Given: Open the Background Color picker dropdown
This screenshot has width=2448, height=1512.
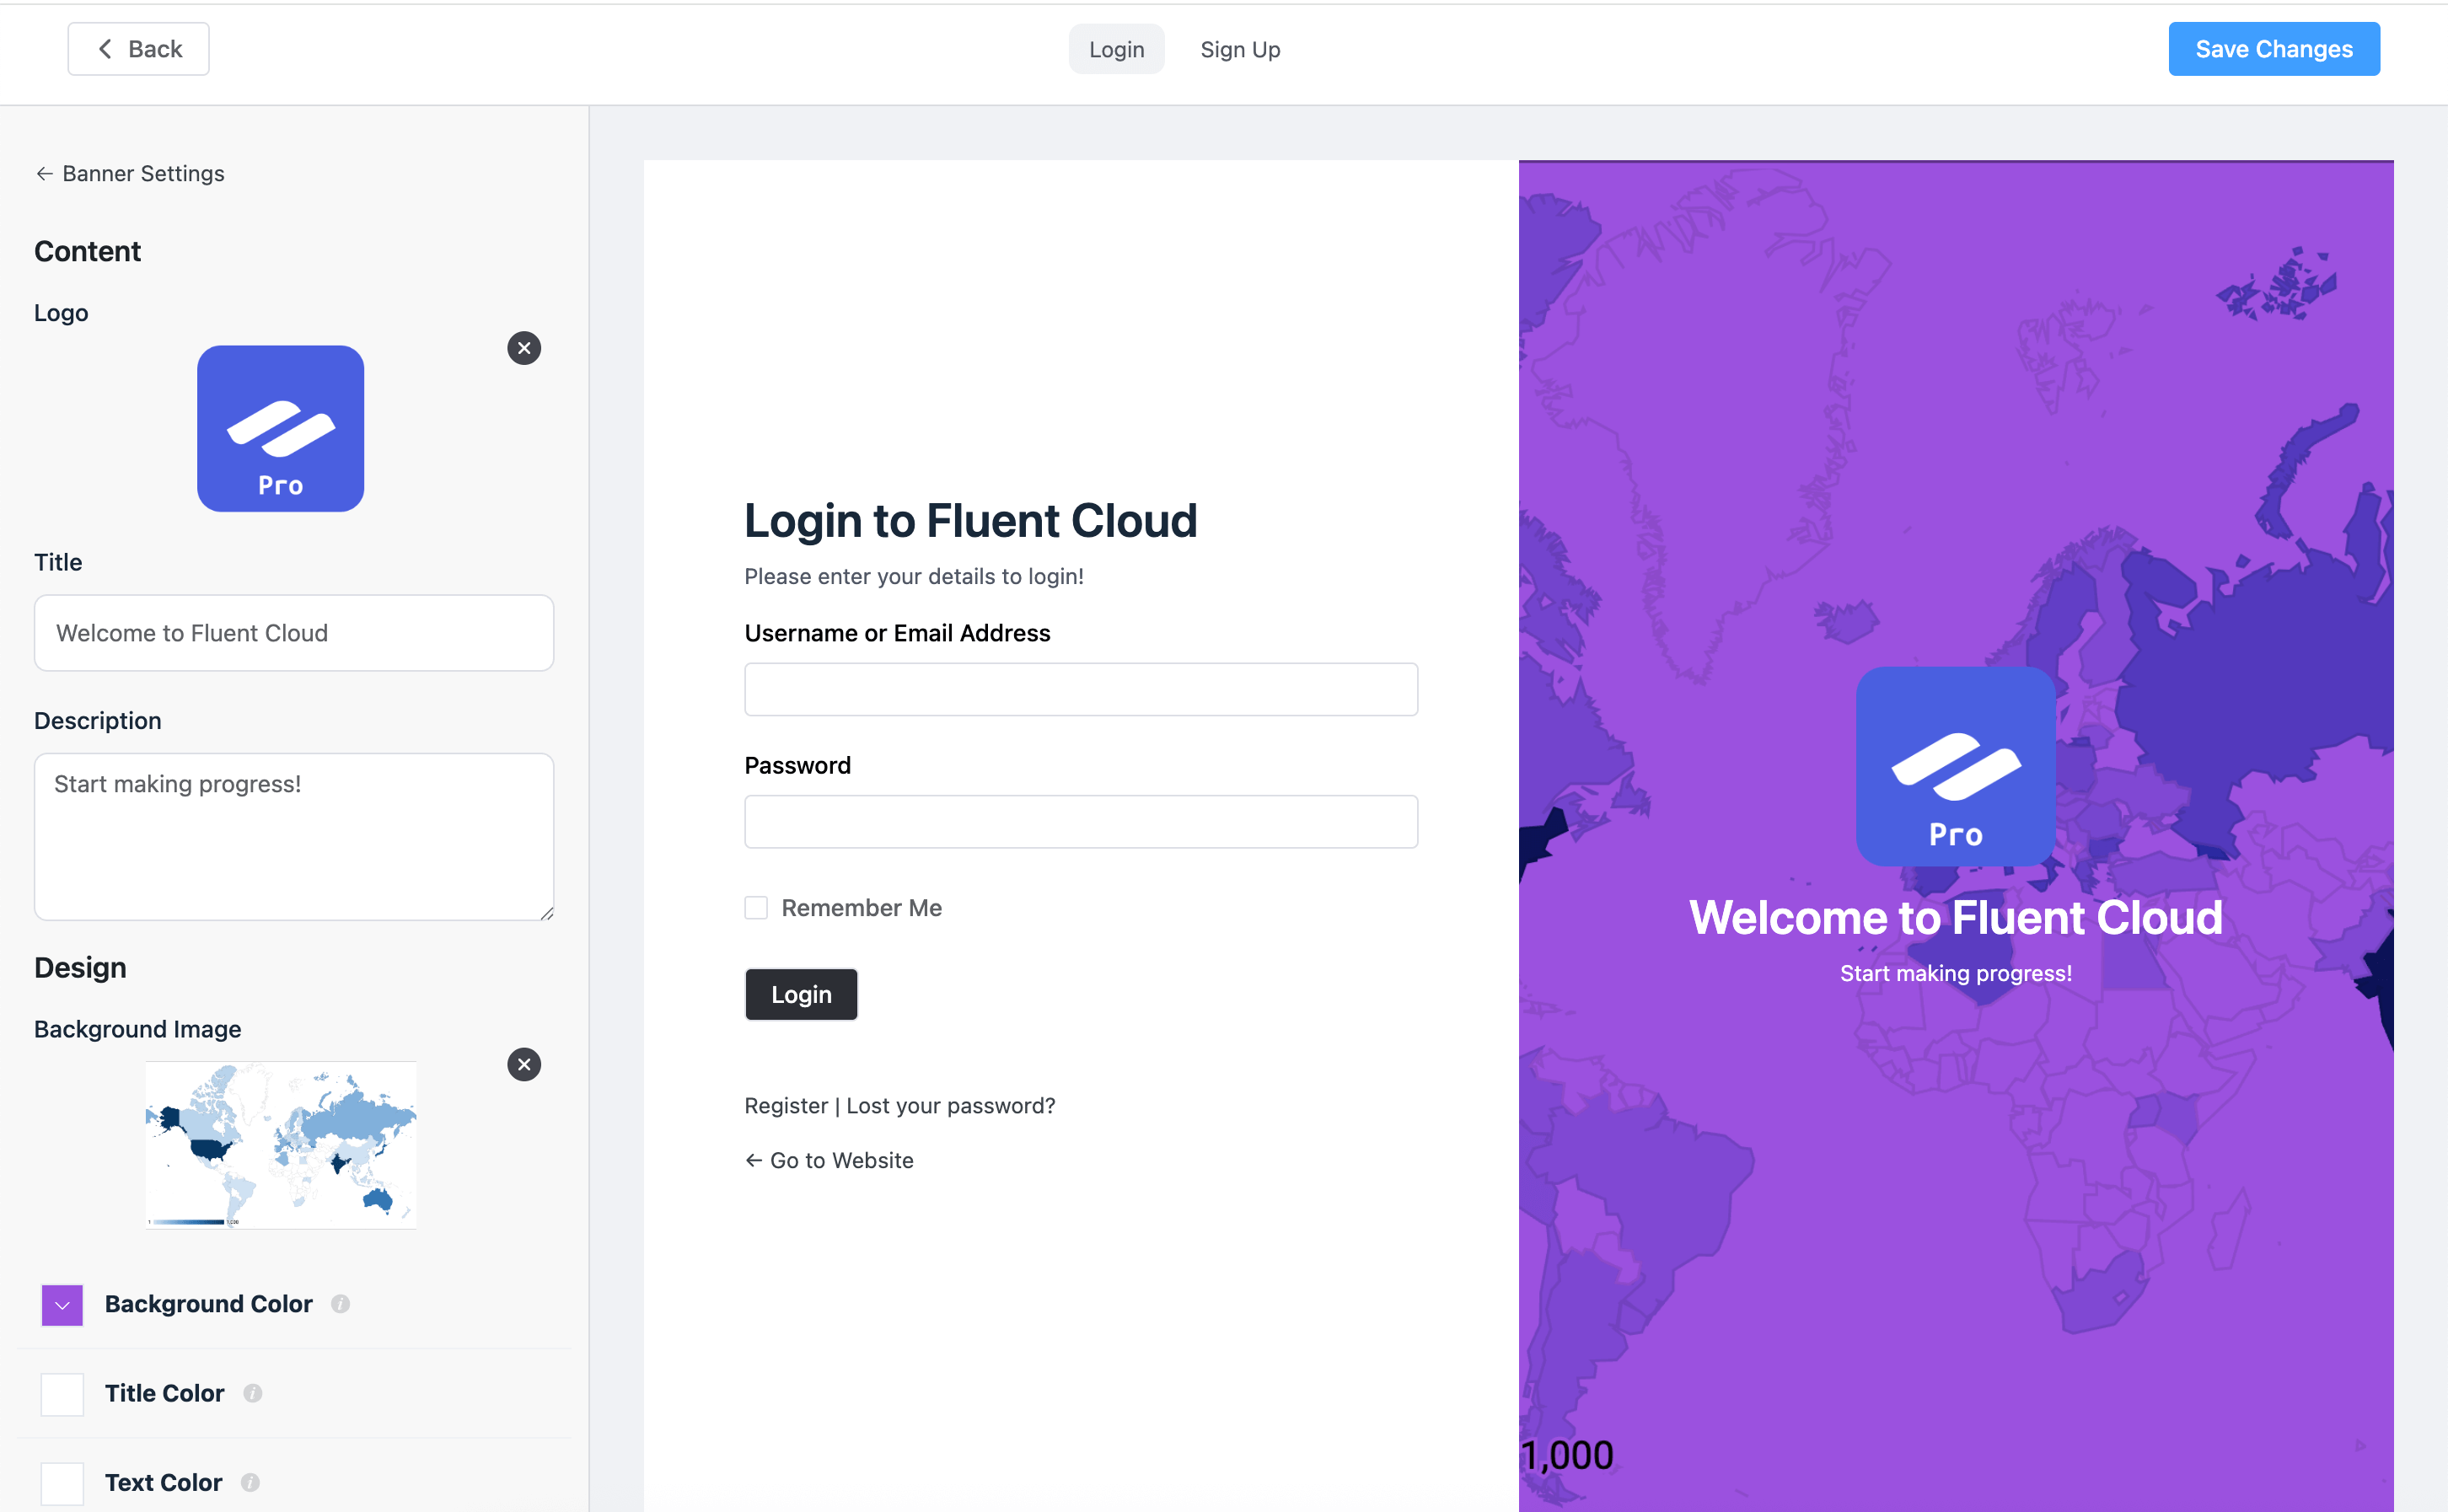Looking at the screenshot, I should 62,1305.
